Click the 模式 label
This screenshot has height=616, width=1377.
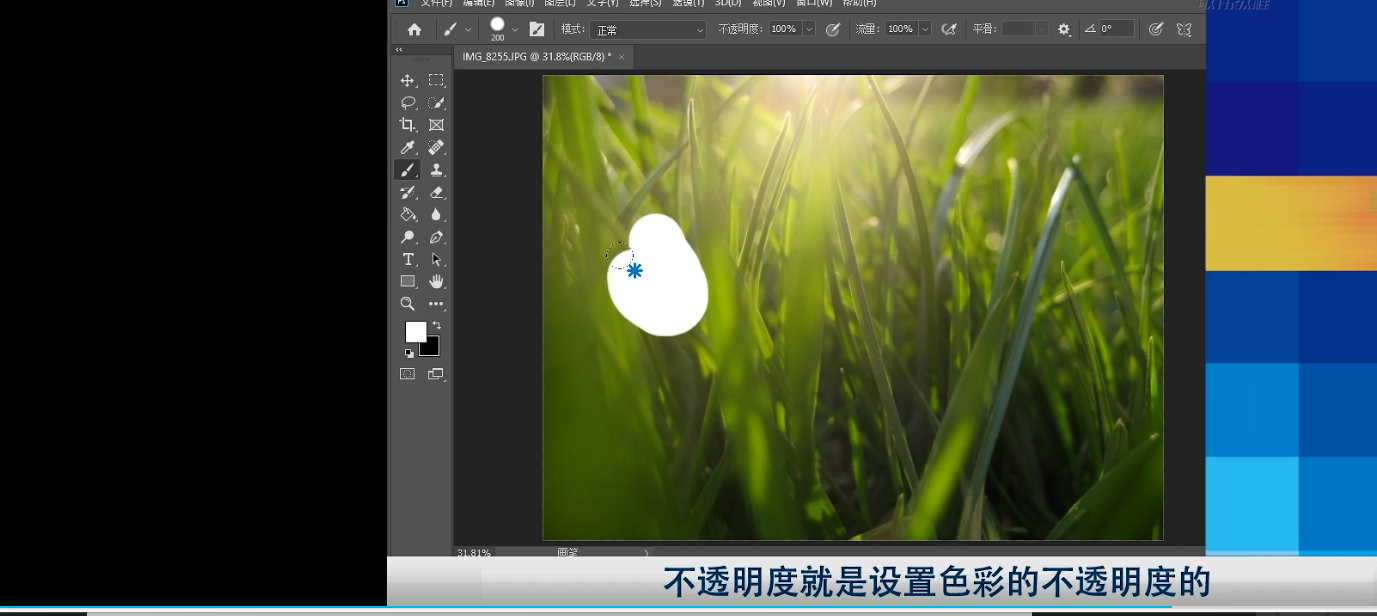click(572, 29)
